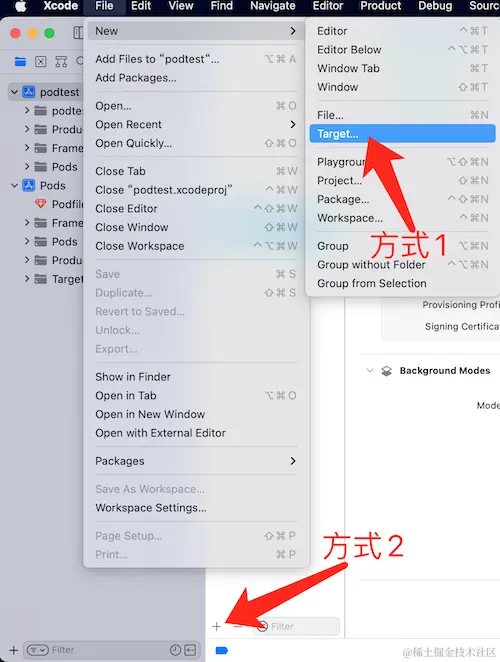
Task: Click the Pods project icon
Action: click(29, 185)
